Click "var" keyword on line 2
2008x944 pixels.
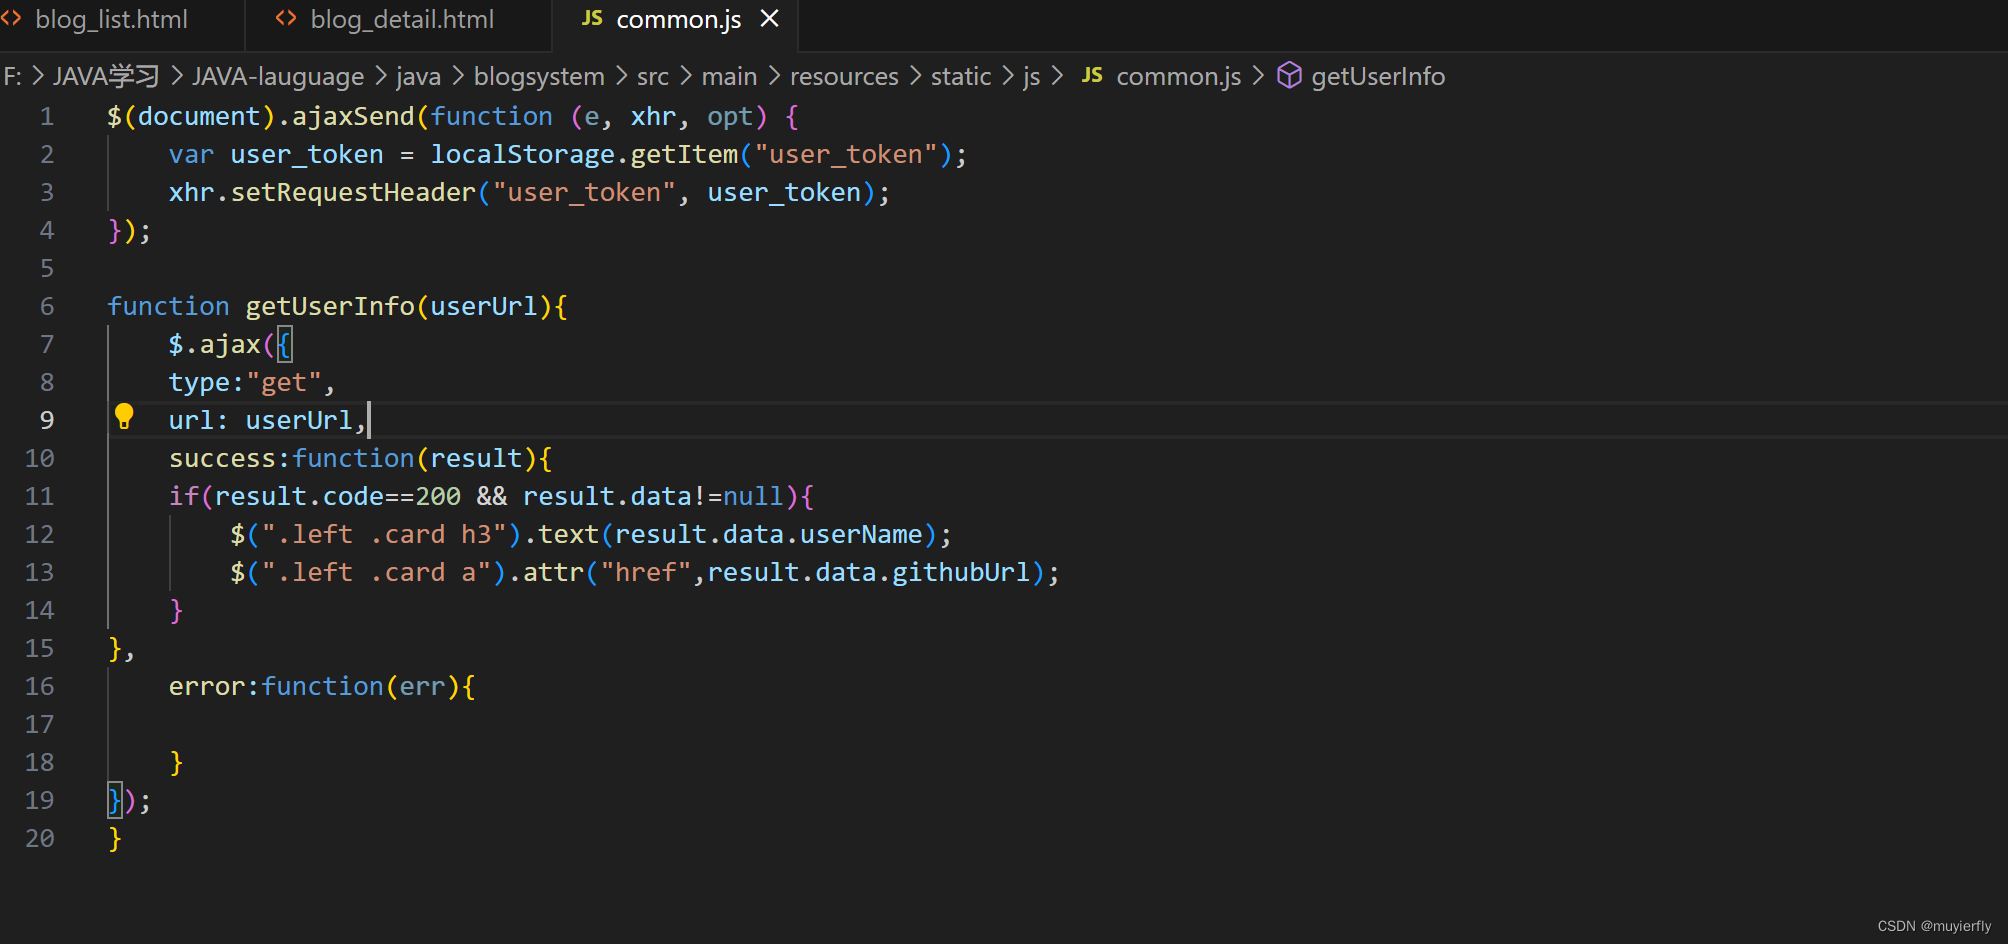click(192, 155)
